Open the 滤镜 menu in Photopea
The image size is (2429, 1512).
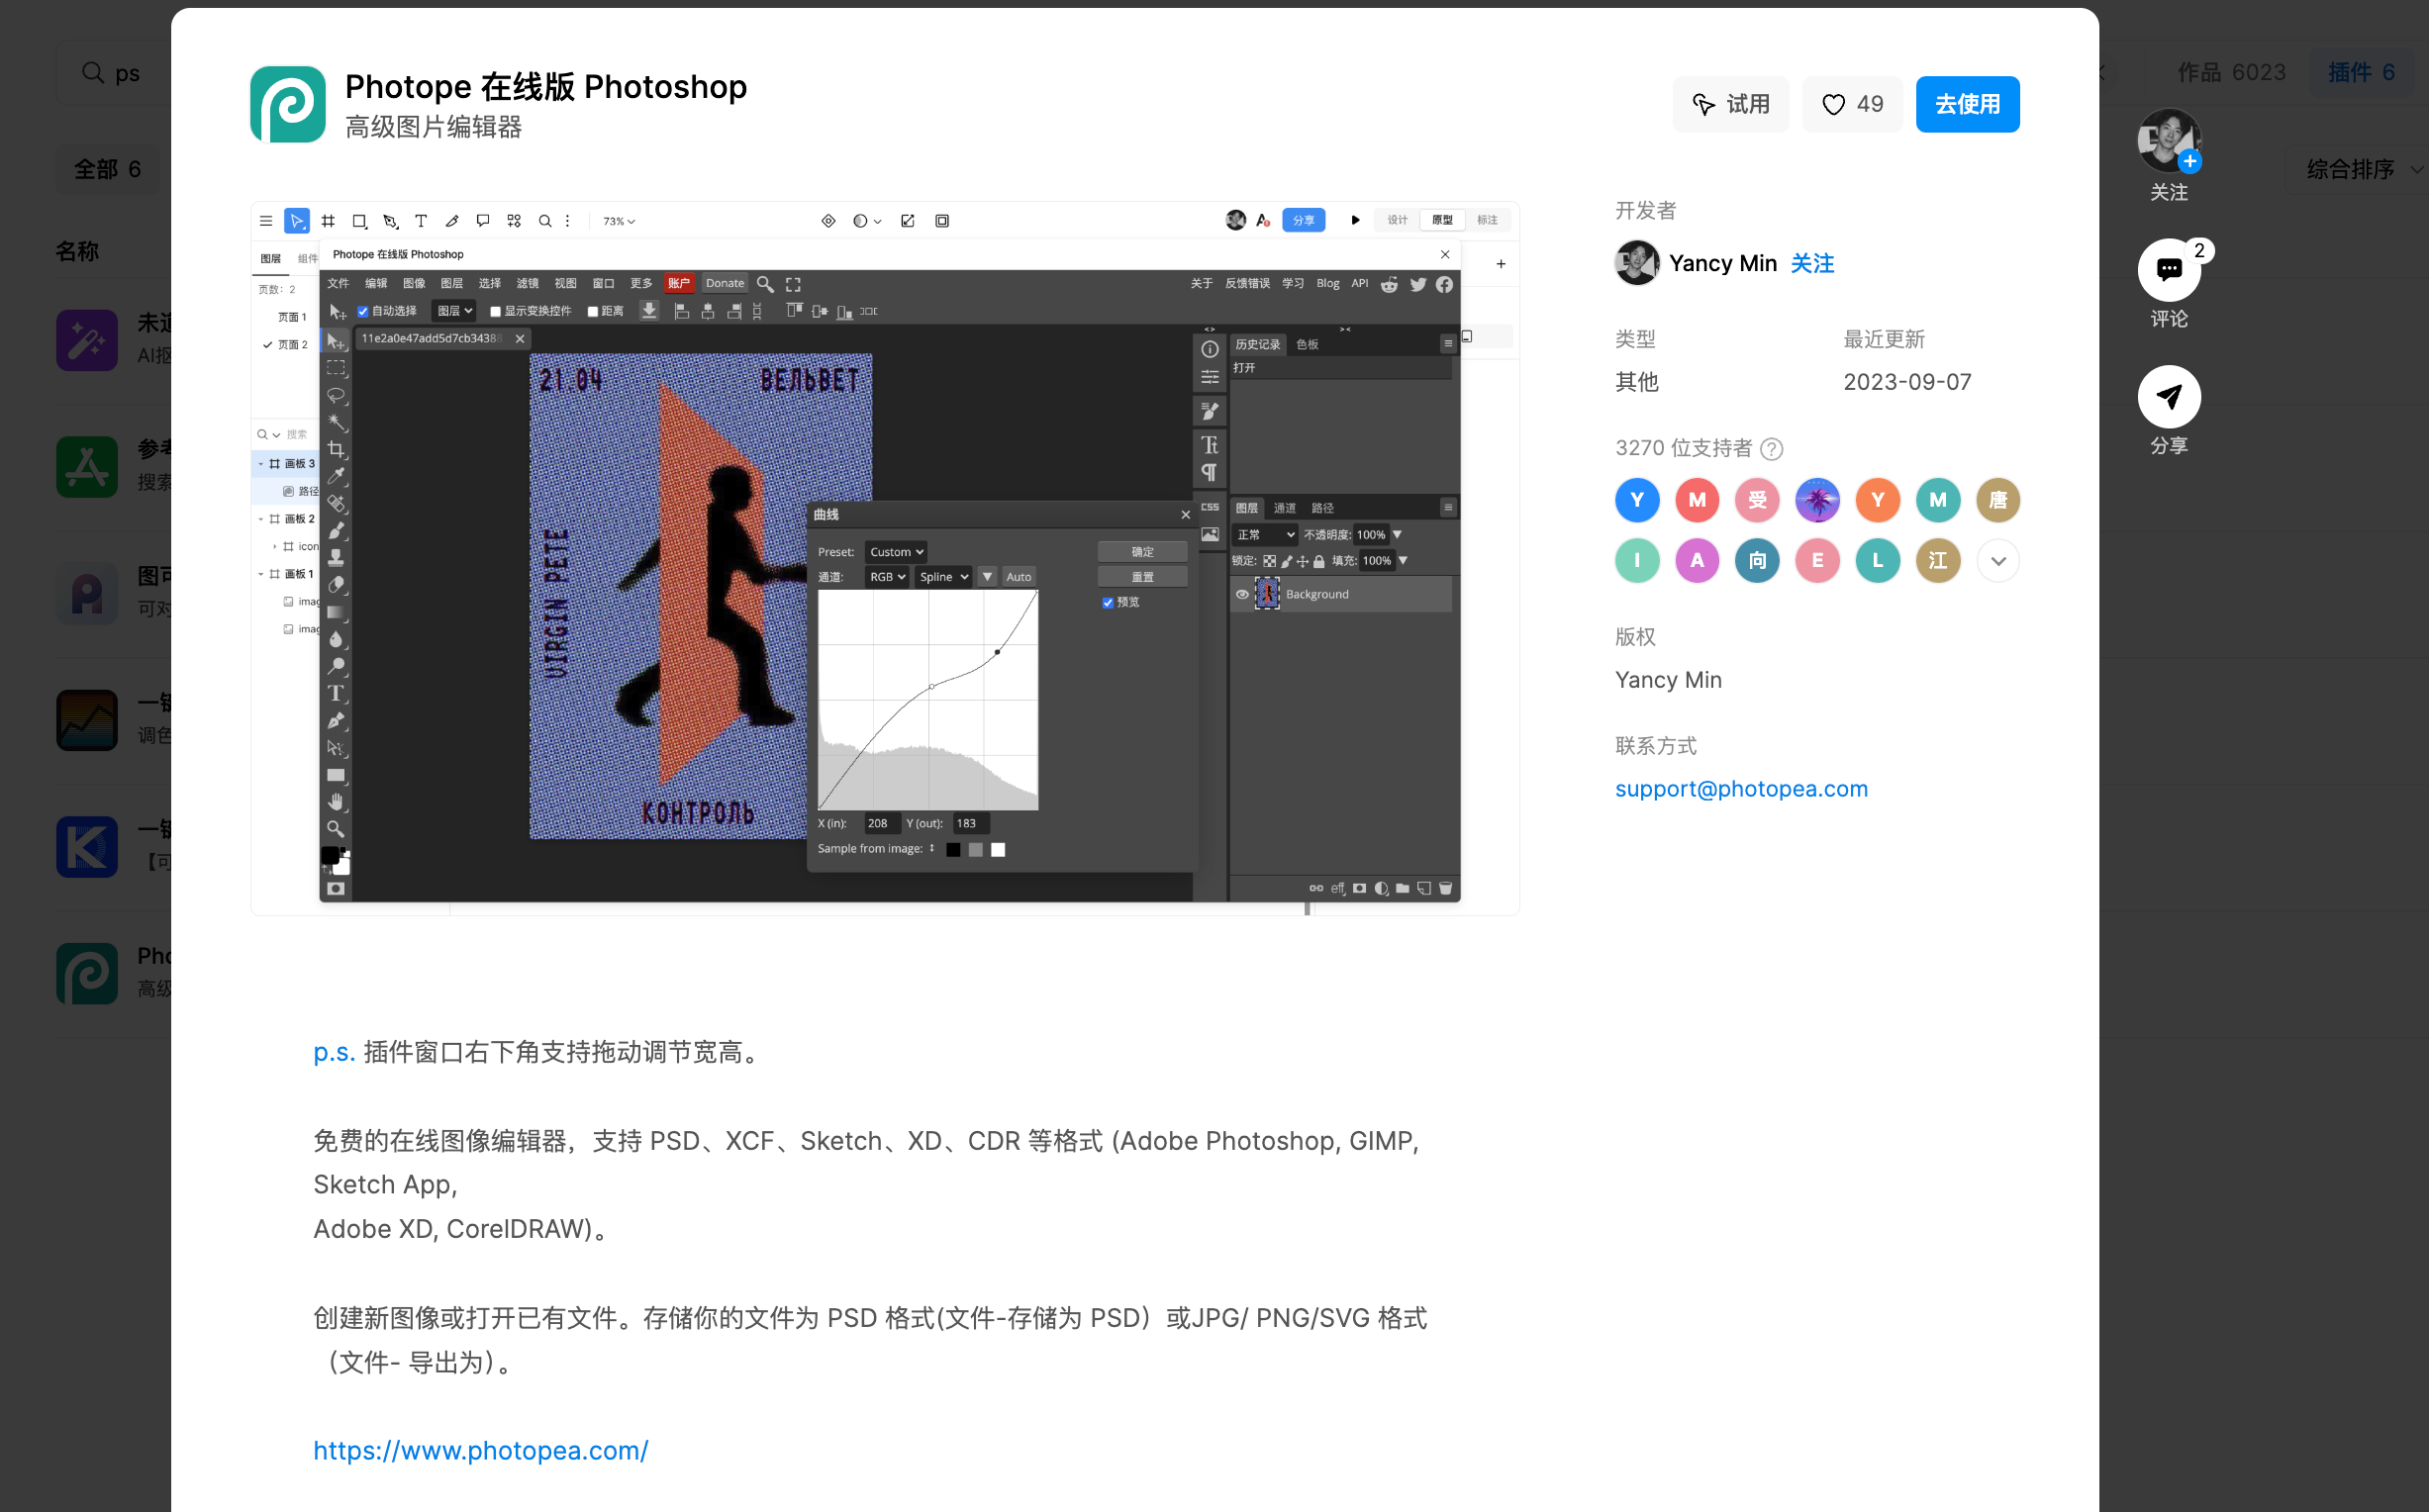coord(527,284)
